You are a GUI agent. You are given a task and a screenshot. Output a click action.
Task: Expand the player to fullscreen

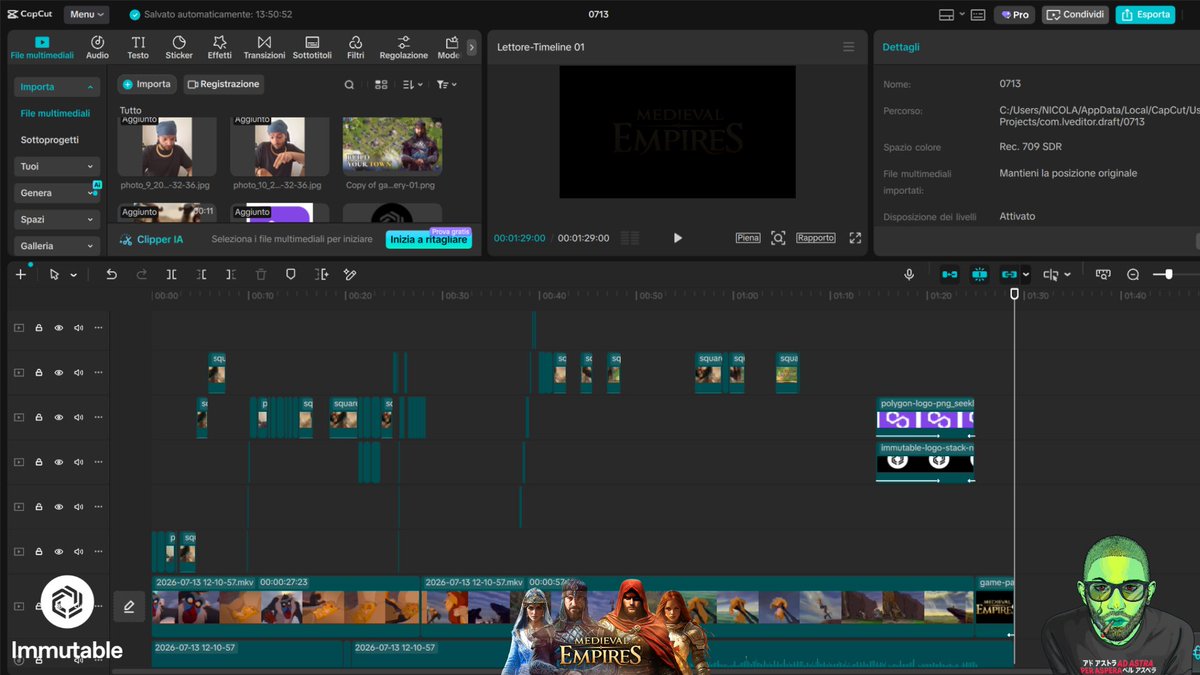(855, 238)
